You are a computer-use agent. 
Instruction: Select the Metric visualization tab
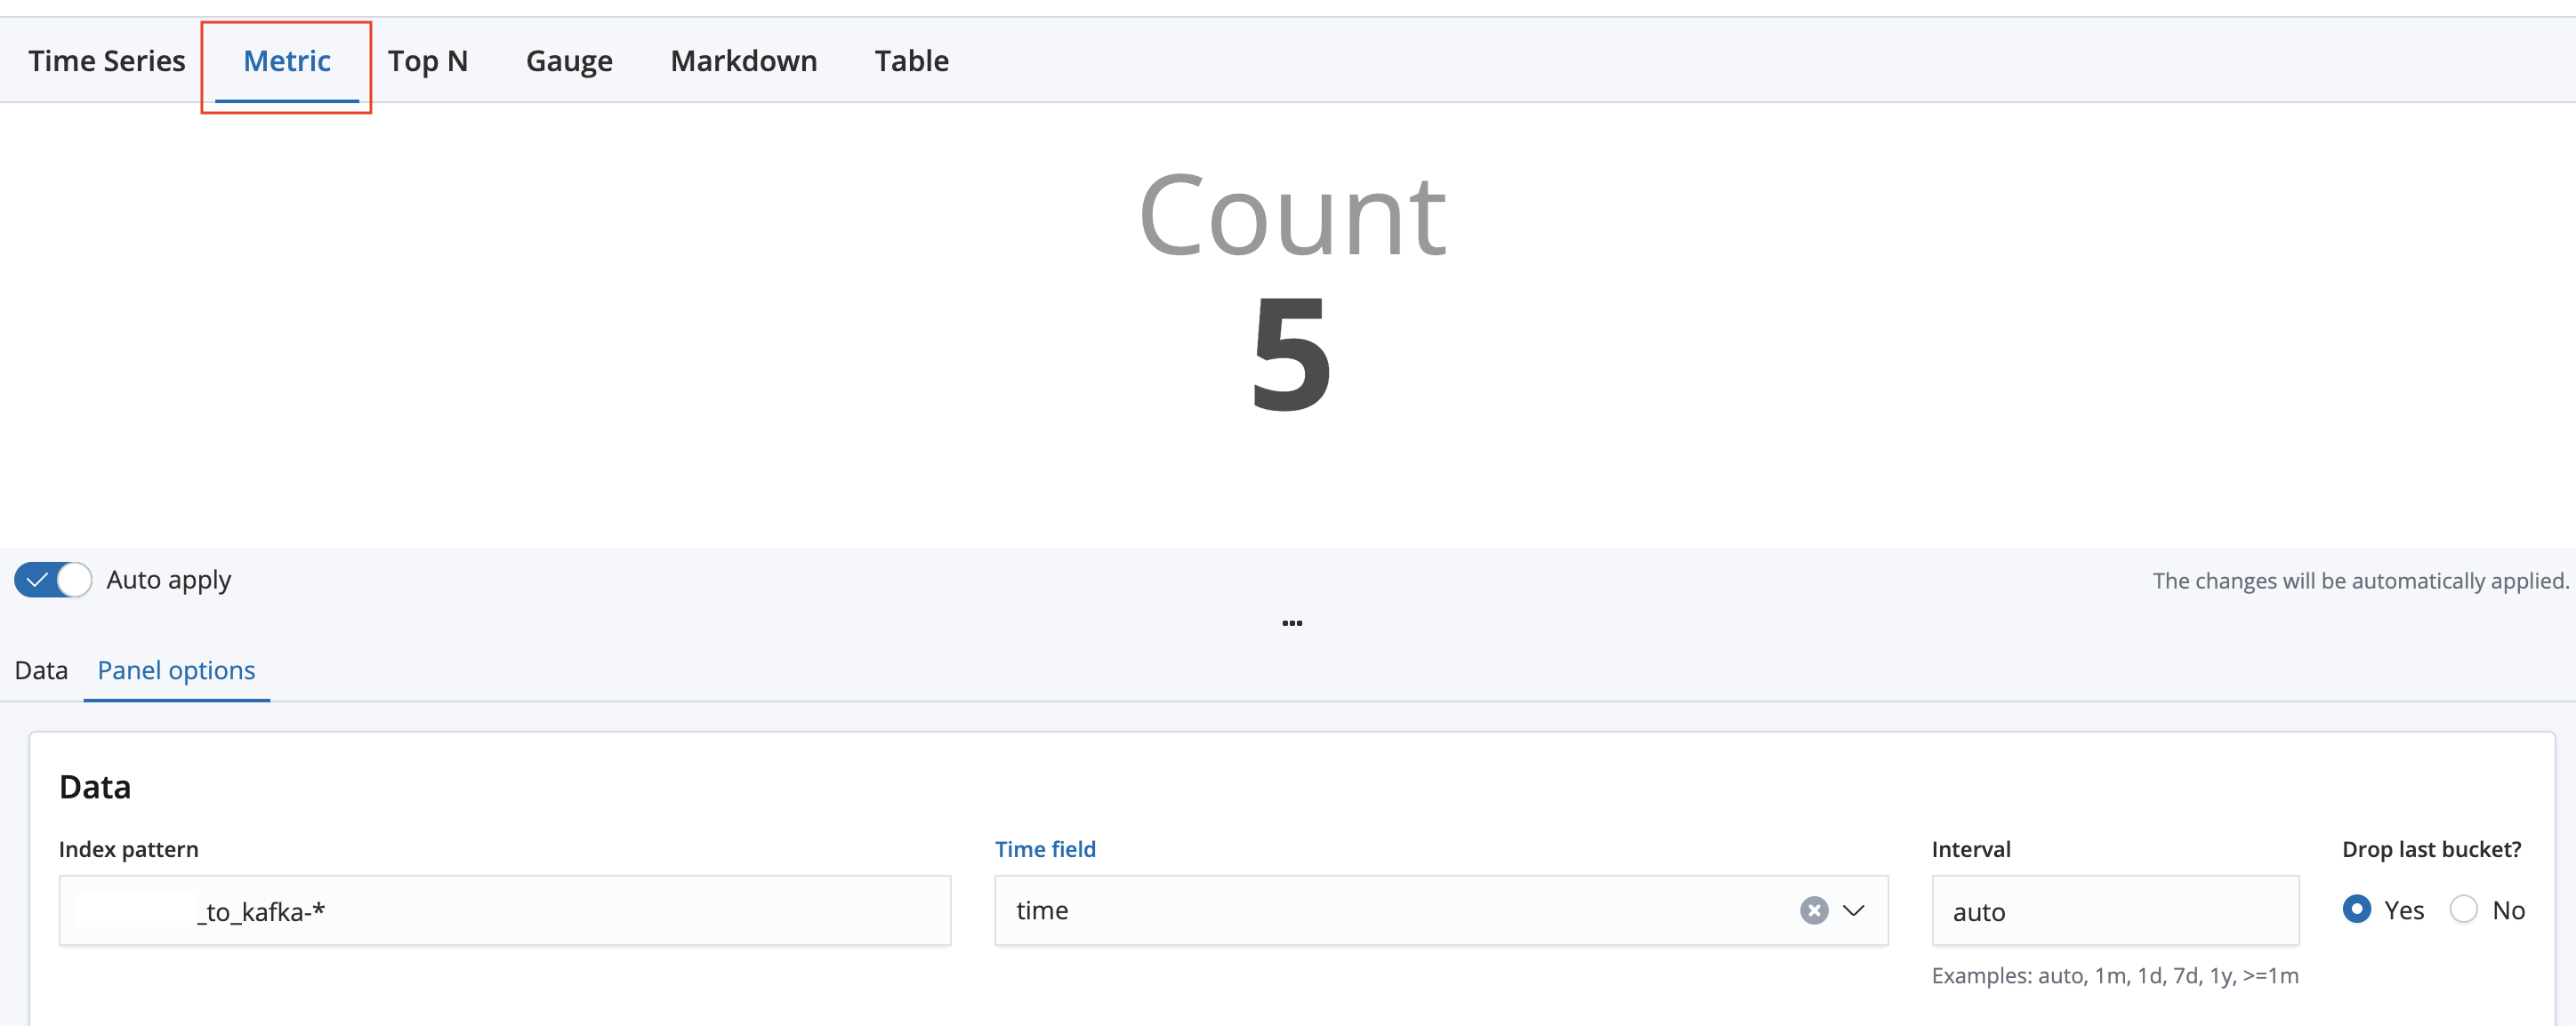pyautogui.click(x=287, y=61)
